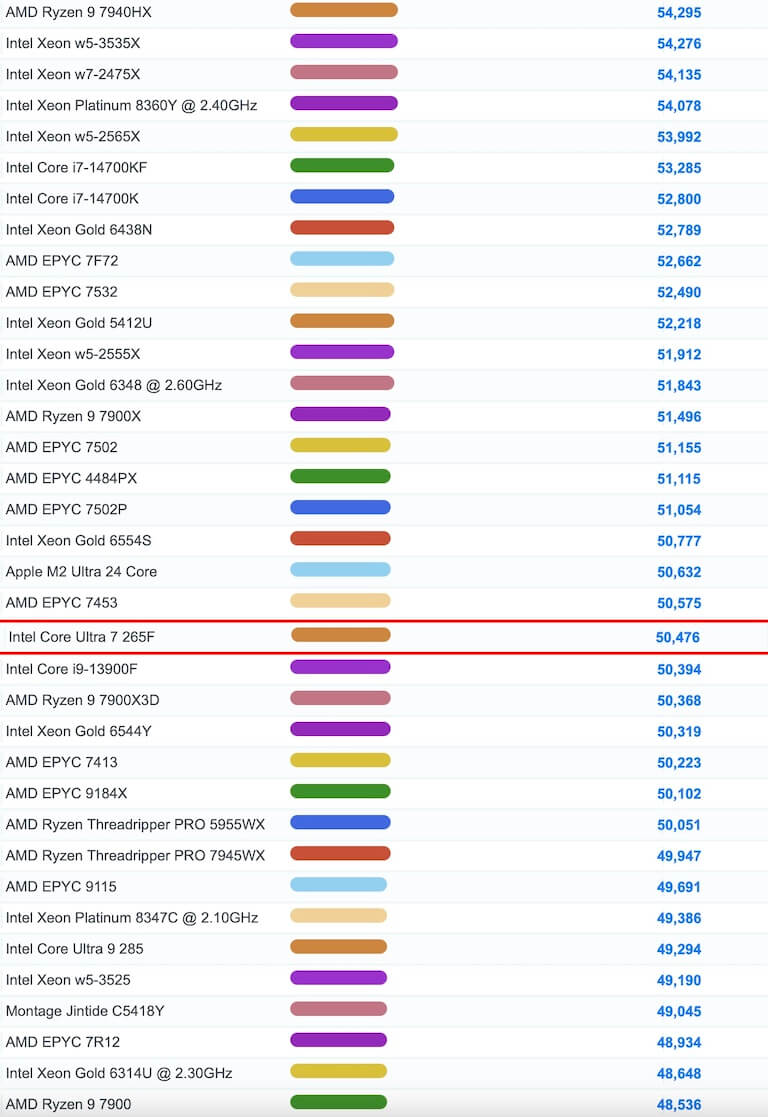The image size is (768, 1117).
Task: Open AMD EPYC 7R12 entry
Action: coord(63,1042)
